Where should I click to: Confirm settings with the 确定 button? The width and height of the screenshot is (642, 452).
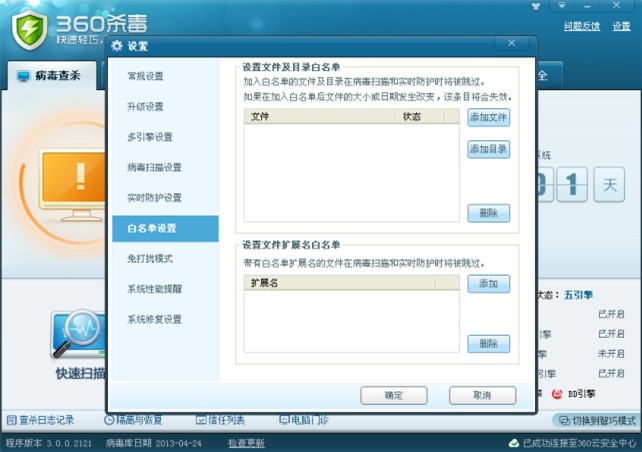pyautogui.click(x=393, y=395)
